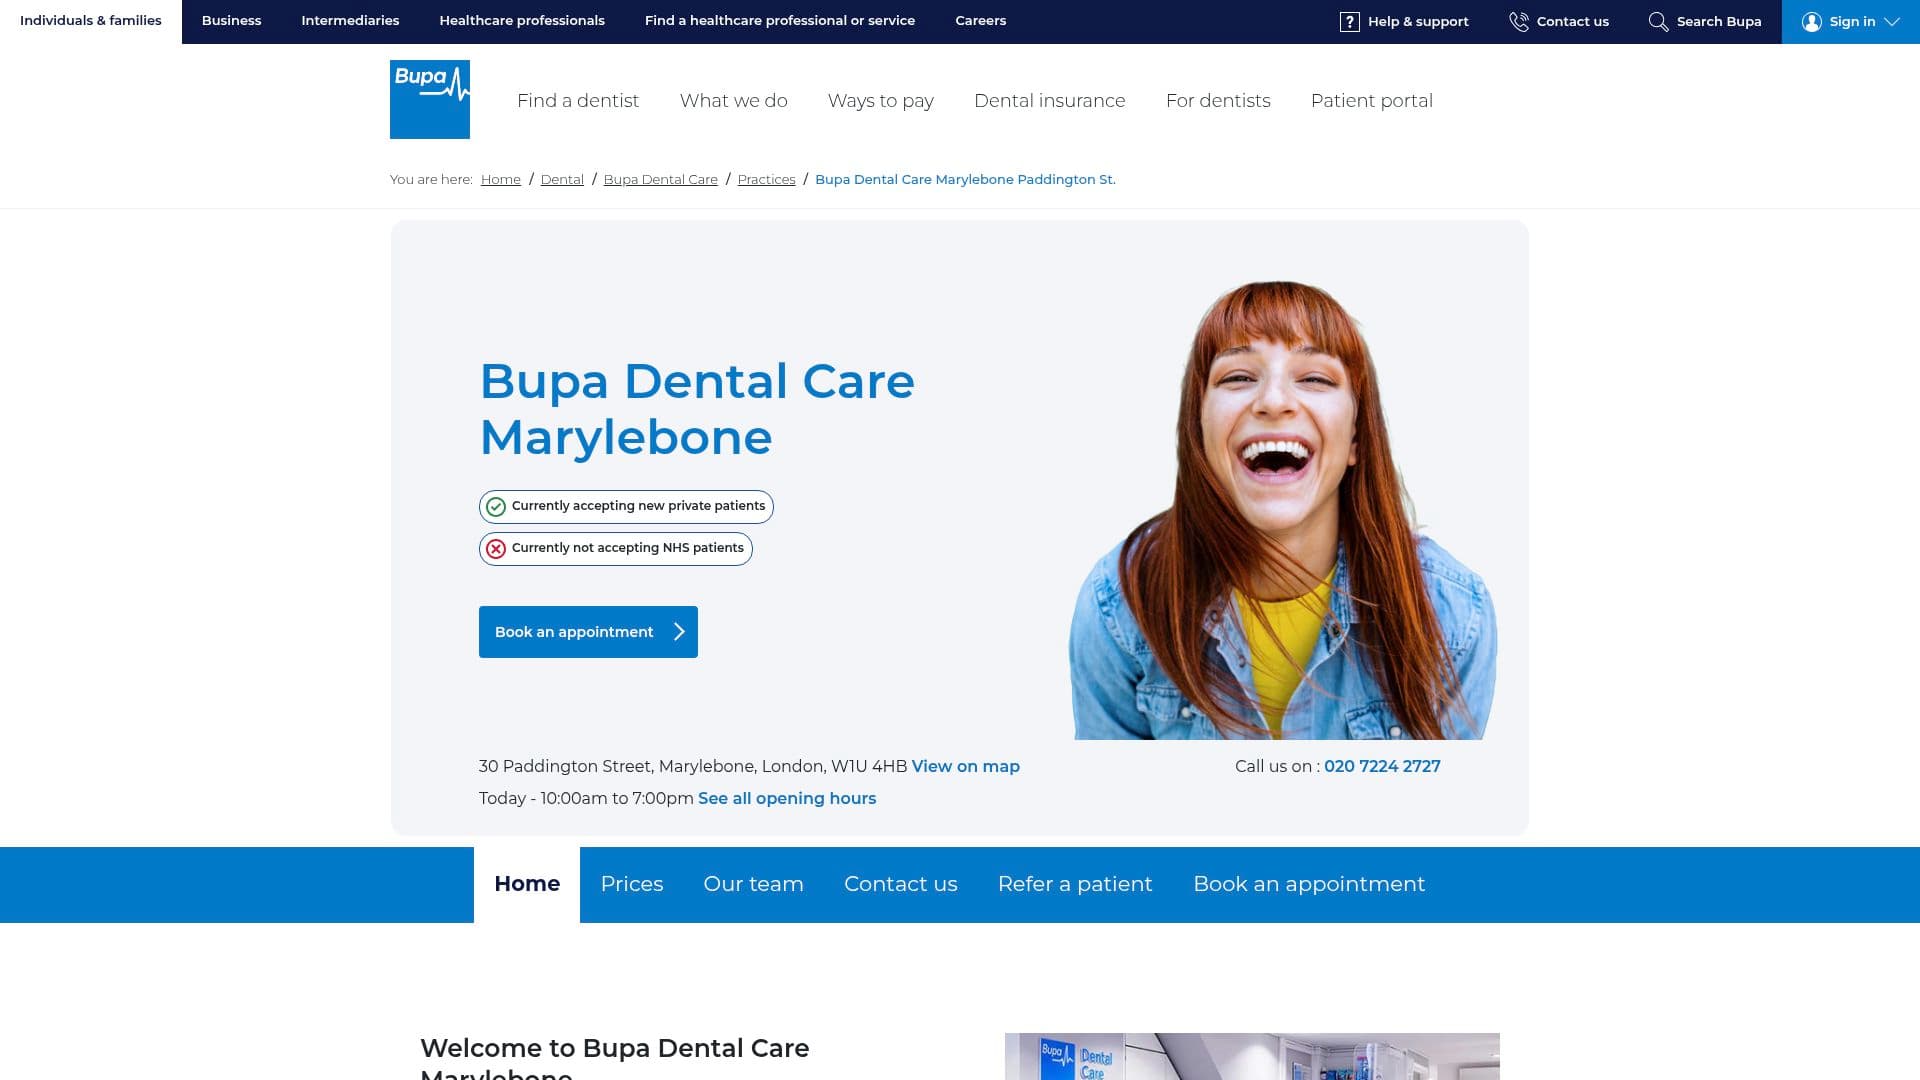Open the Careers link in top bar
Viewport: 1920px width, 1080px height.
coord(980,21)
